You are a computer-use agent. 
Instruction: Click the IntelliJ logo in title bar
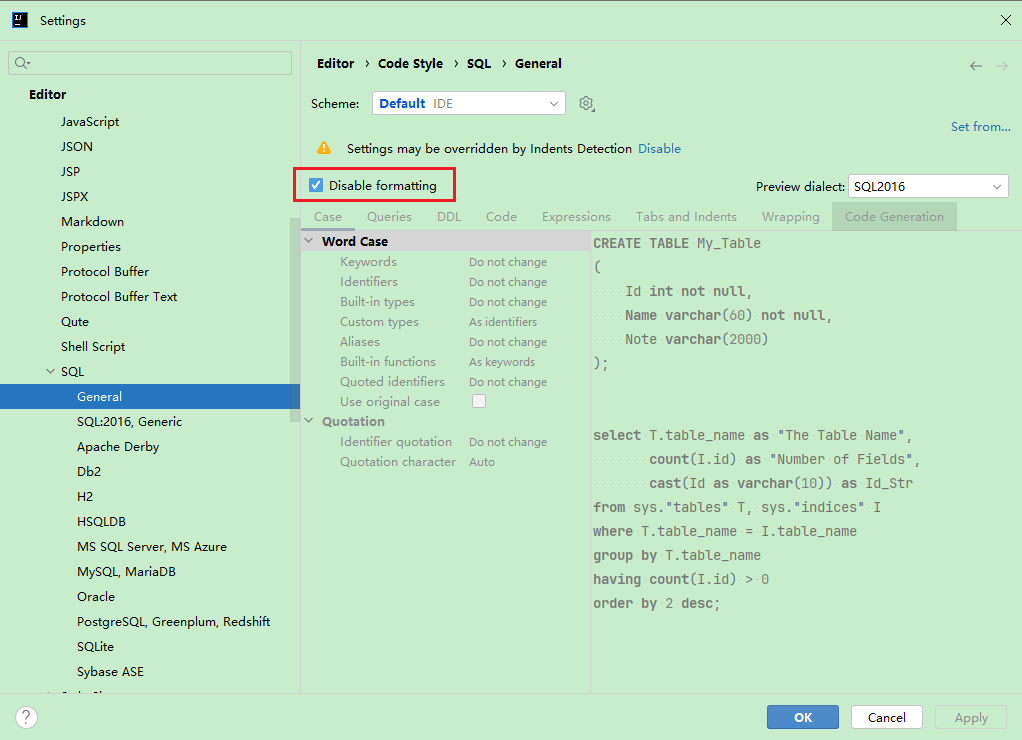click(x=20, y=20)
